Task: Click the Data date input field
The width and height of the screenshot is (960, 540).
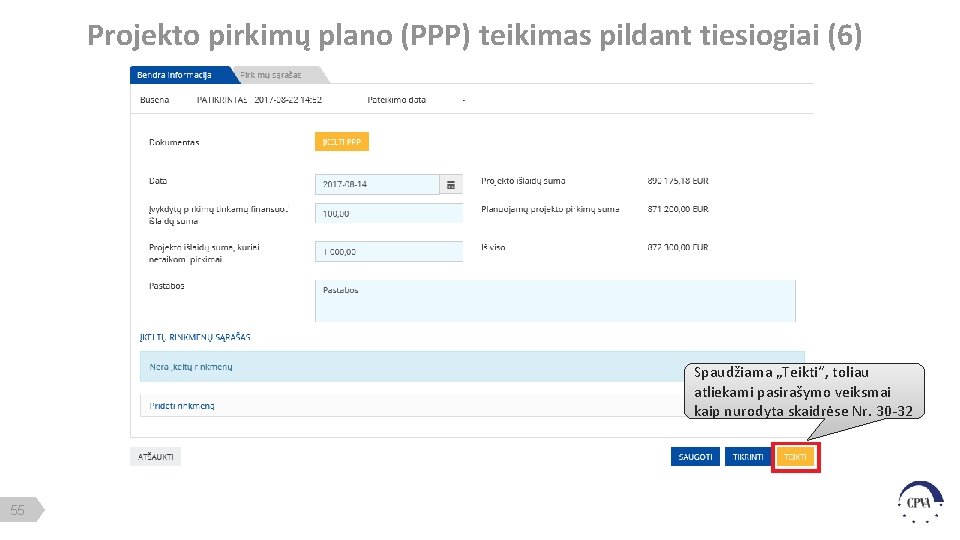Action: 377,185
